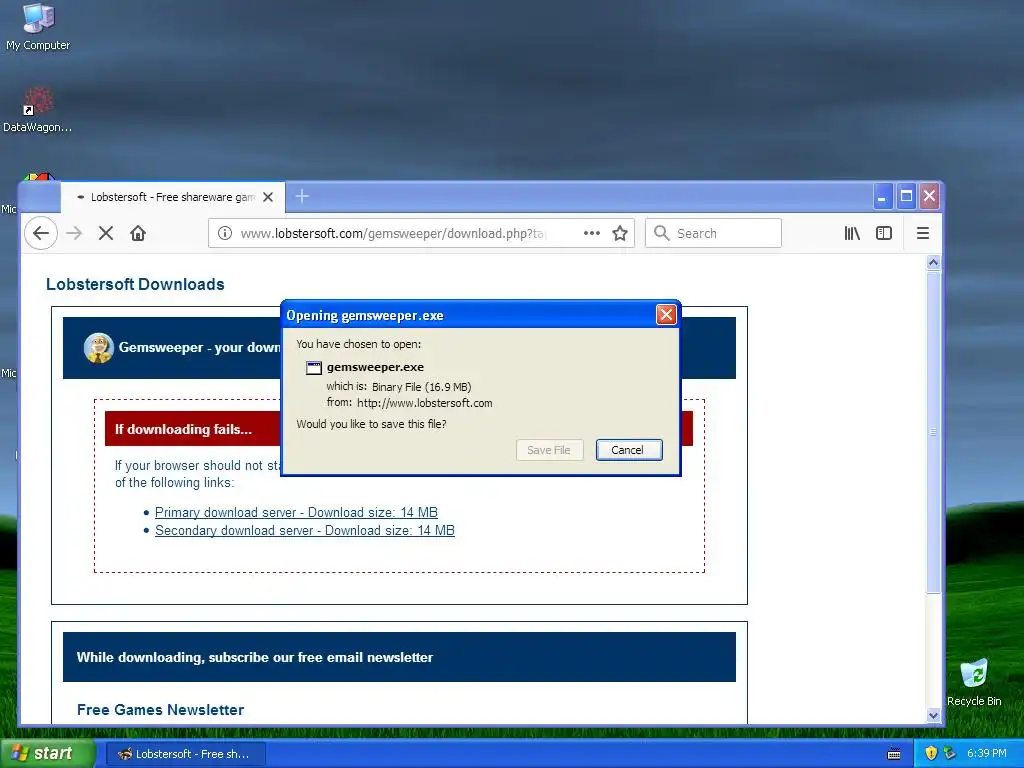Show site information icon in address bar
1024x768 pixels.
[x=225, y=233]
